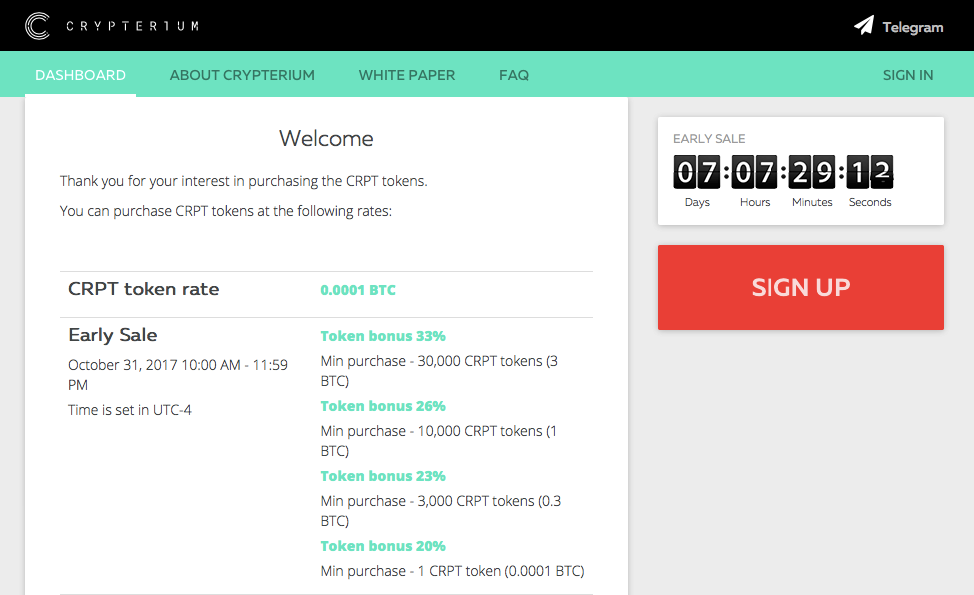This screenshot has width=974, height=595.
Task: Click the countdown Hours digits
Action: [754, 172]
